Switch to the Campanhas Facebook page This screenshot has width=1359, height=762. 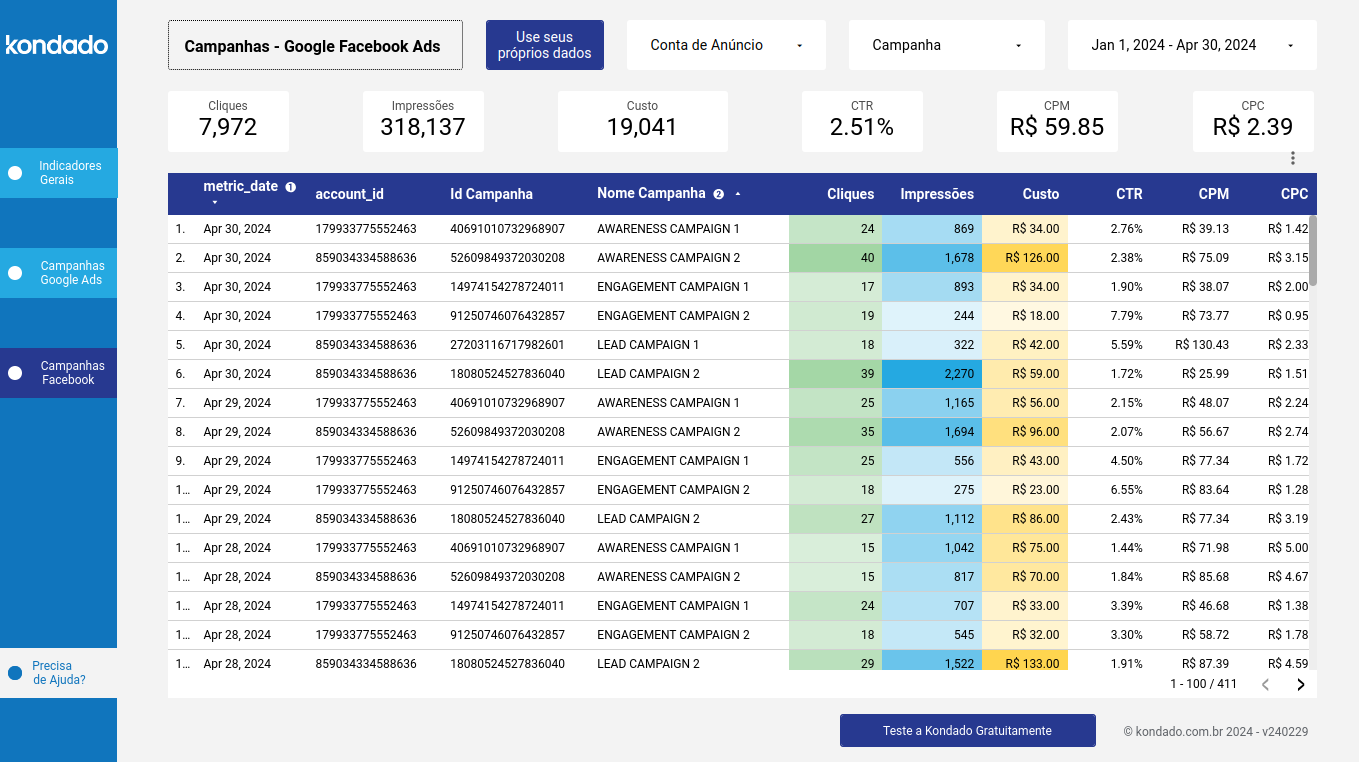(x=72, y=372)
